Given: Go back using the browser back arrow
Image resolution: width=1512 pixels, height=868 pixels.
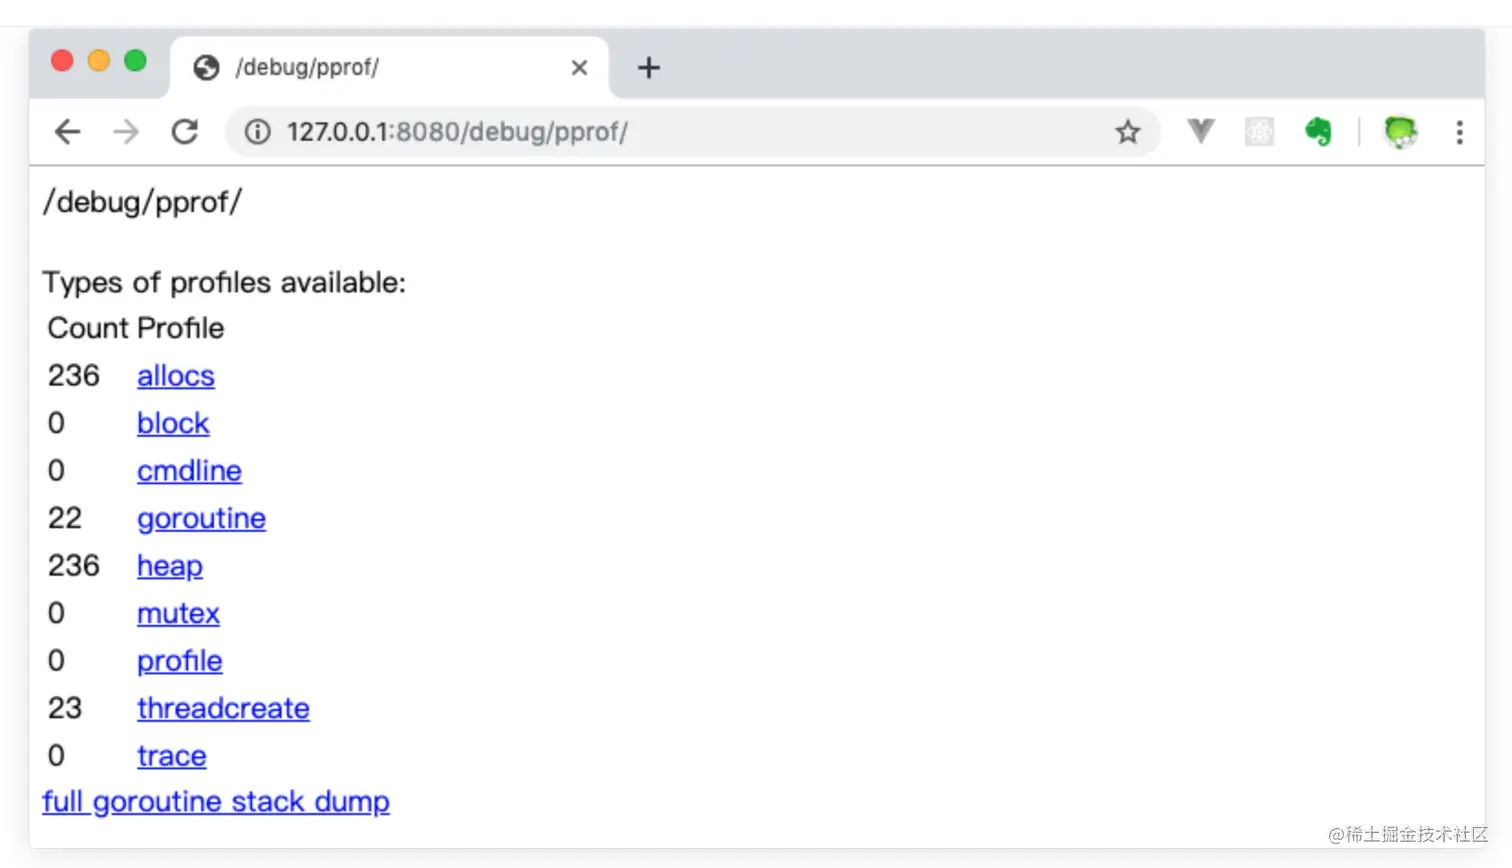Looking at the screenshot, I should point(67,132).
